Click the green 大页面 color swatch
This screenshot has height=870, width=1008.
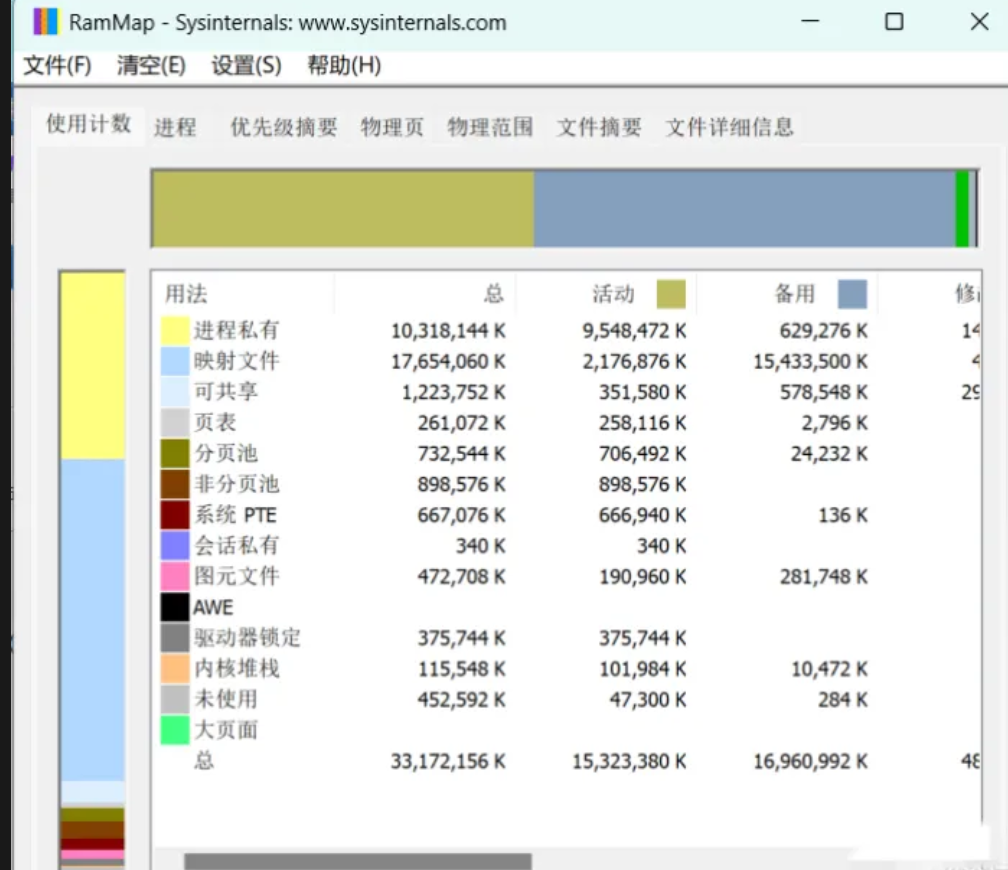174,730
